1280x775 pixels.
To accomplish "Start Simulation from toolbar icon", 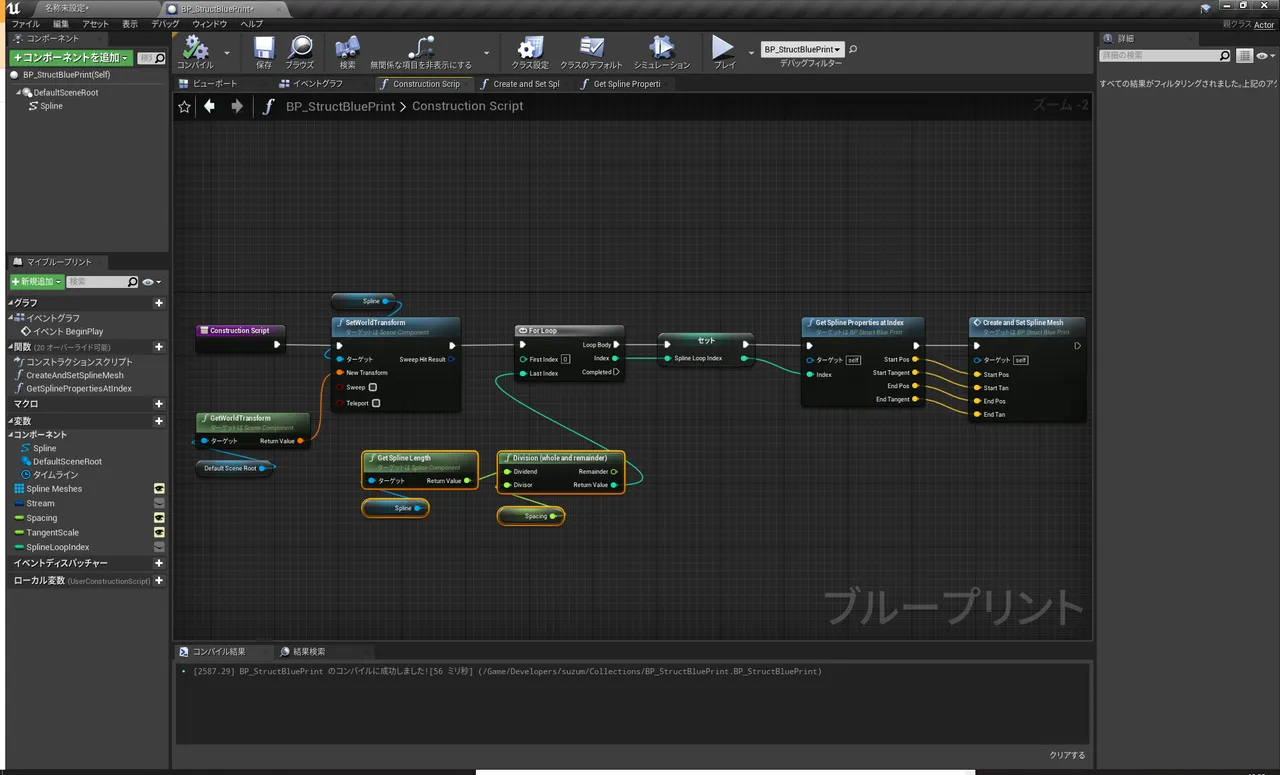I will 661,47.
